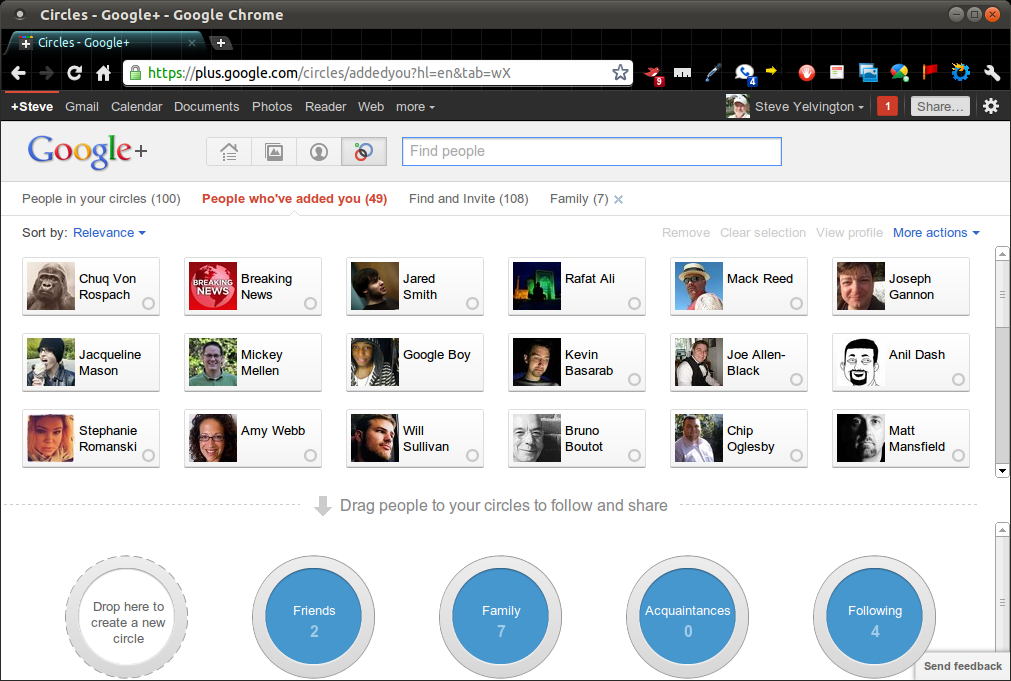Open the phone extension with badge 4
The width and height of the screenshot is (1011, 681).
point(745,74)
